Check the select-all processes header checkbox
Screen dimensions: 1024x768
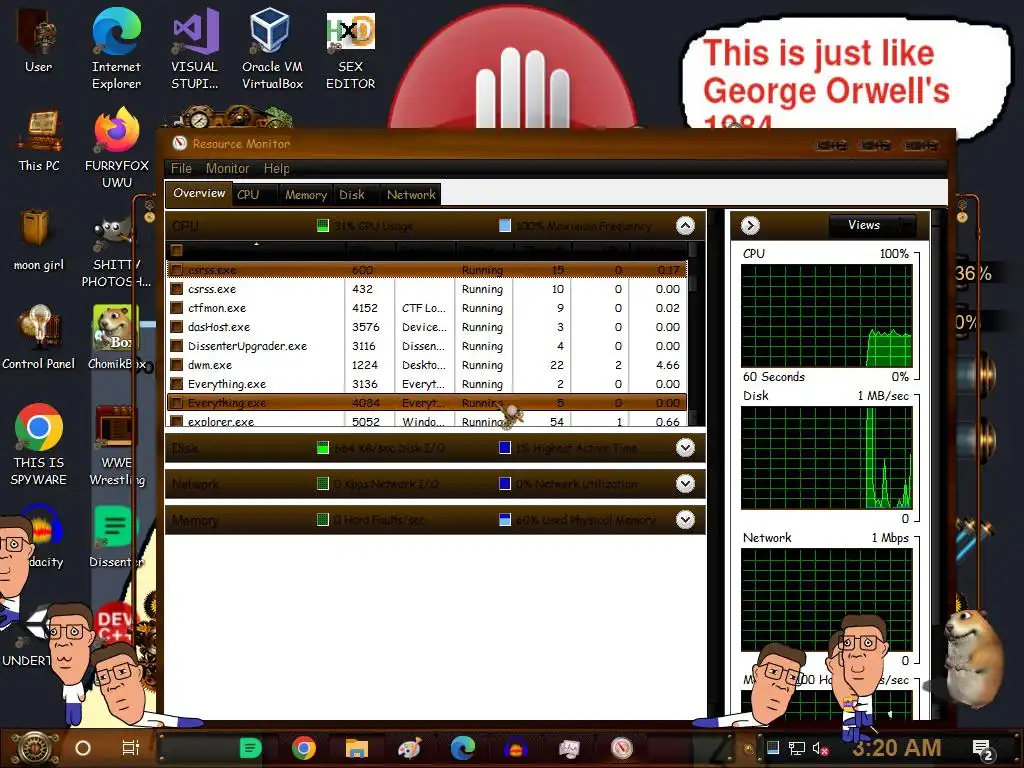pos(176,249)
